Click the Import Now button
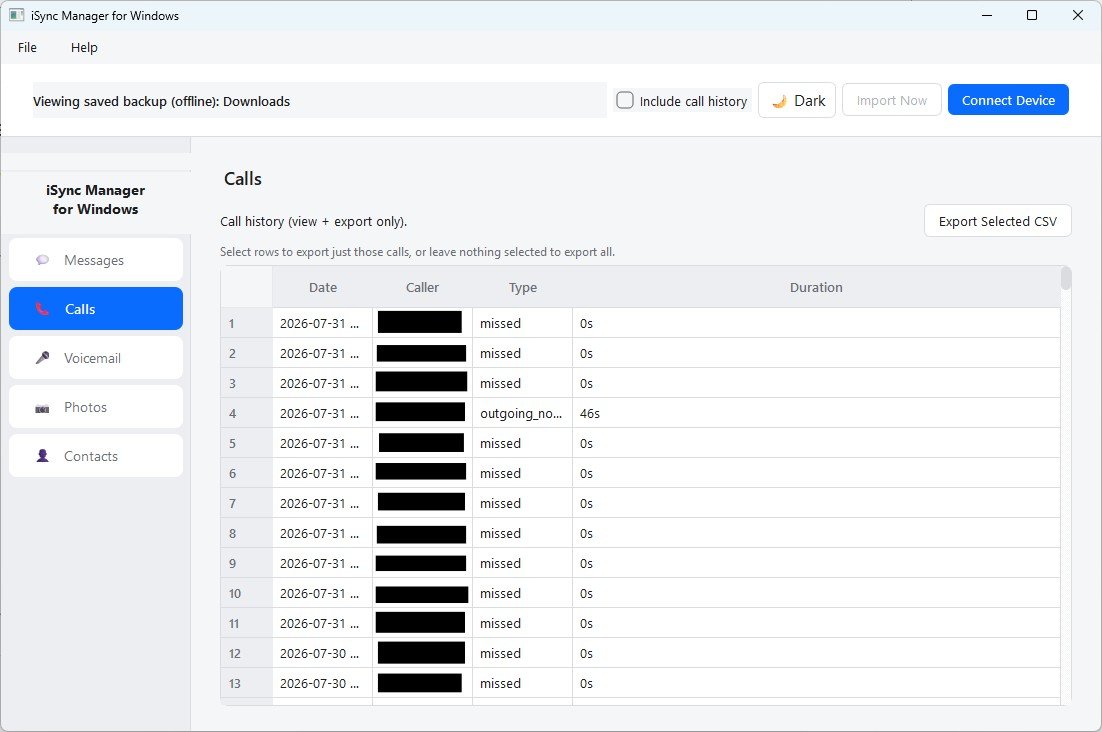Viewport: 1102px width, 732px height. pos(891,100)
